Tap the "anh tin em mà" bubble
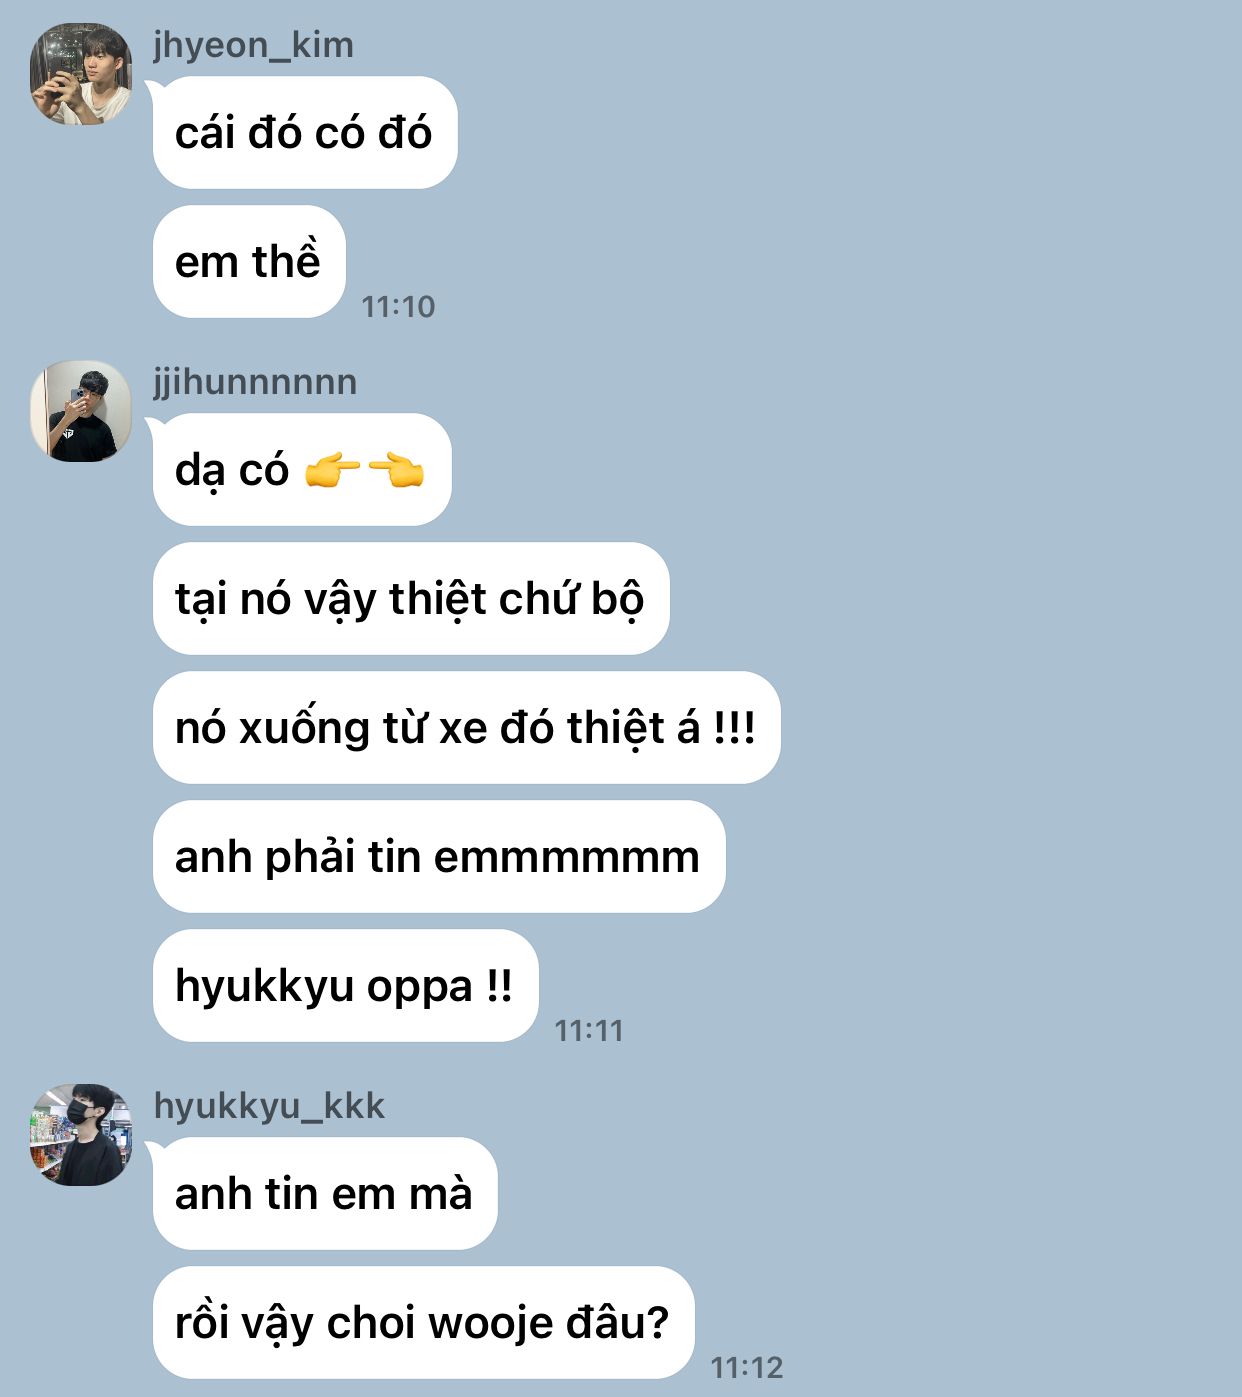 click(325, 1194)
